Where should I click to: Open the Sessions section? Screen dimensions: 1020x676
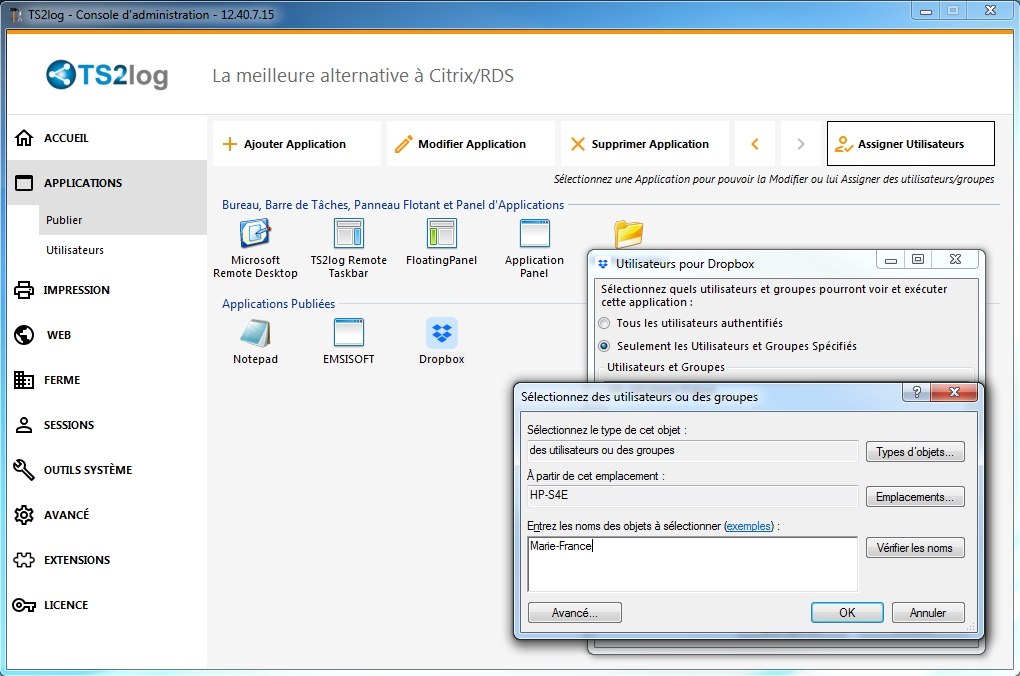click(107, 425)
